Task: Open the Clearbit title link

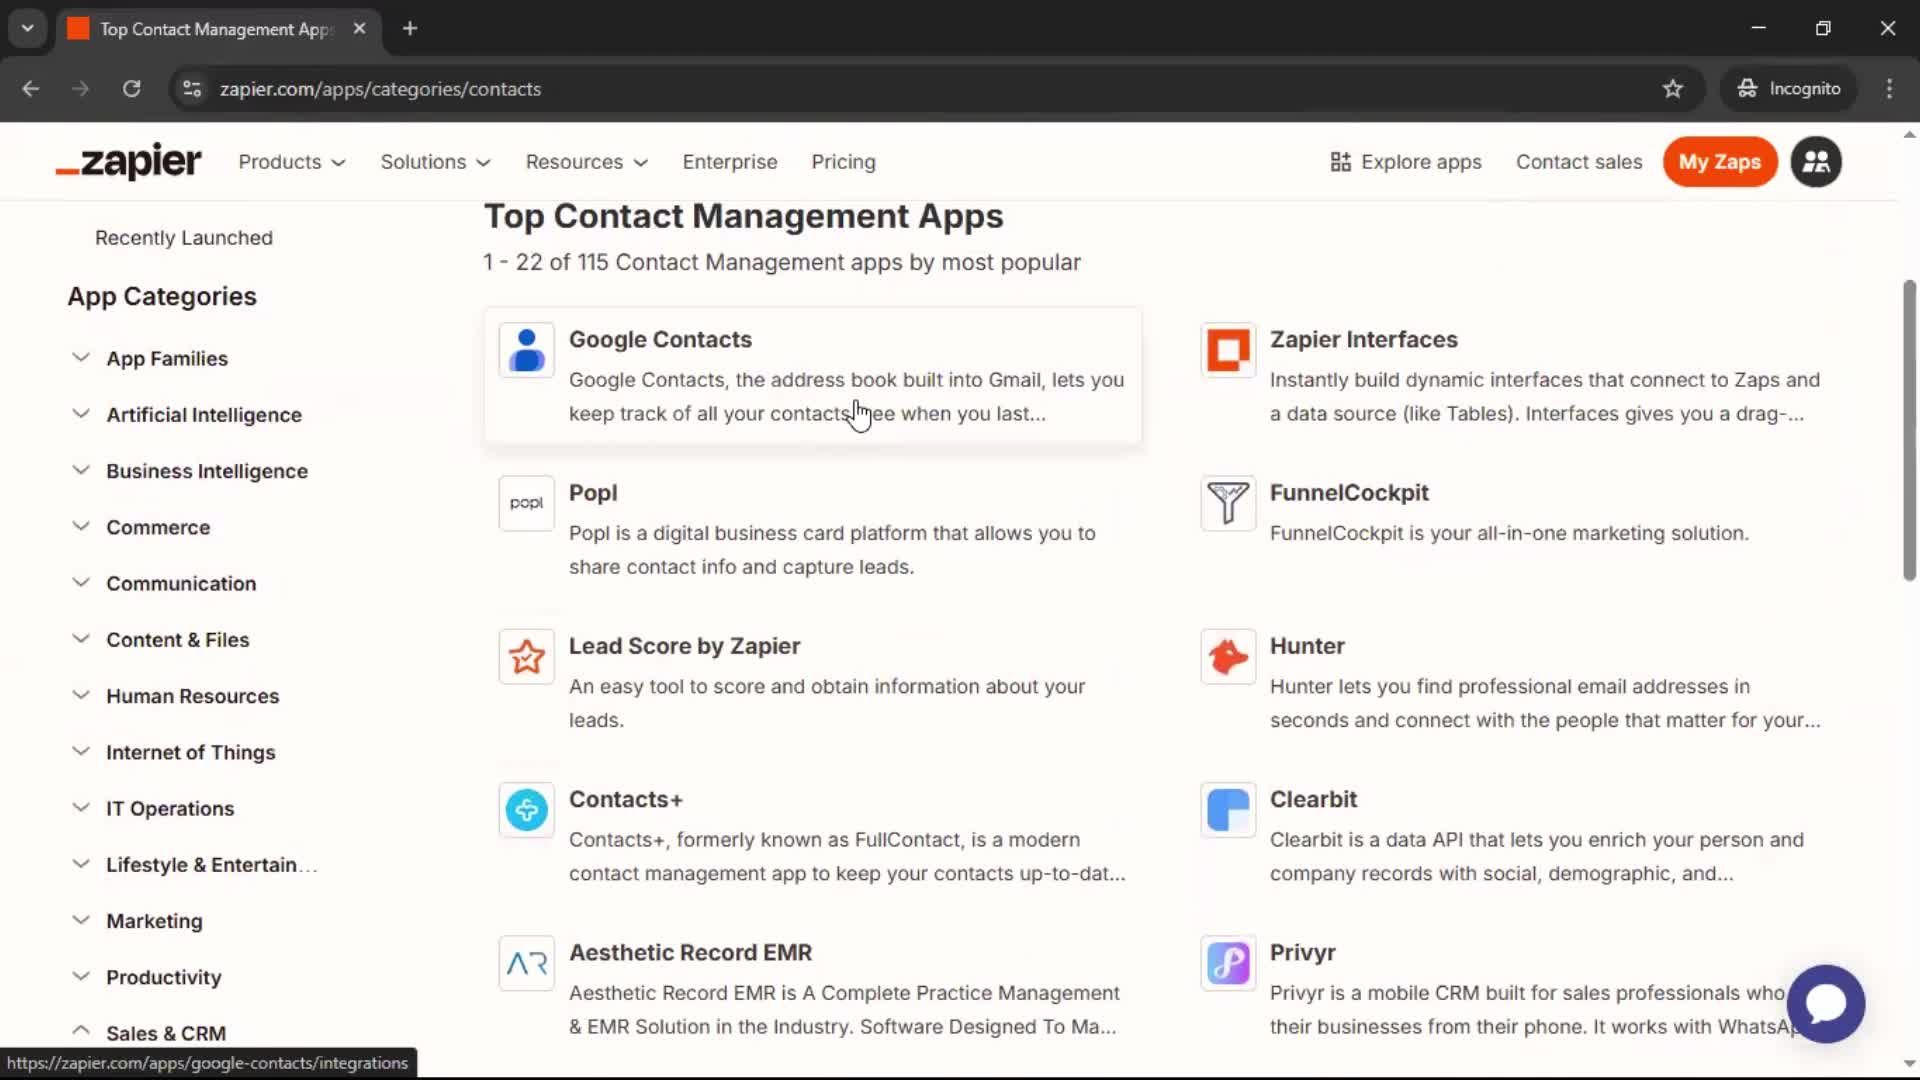Action: [1313, 799]
